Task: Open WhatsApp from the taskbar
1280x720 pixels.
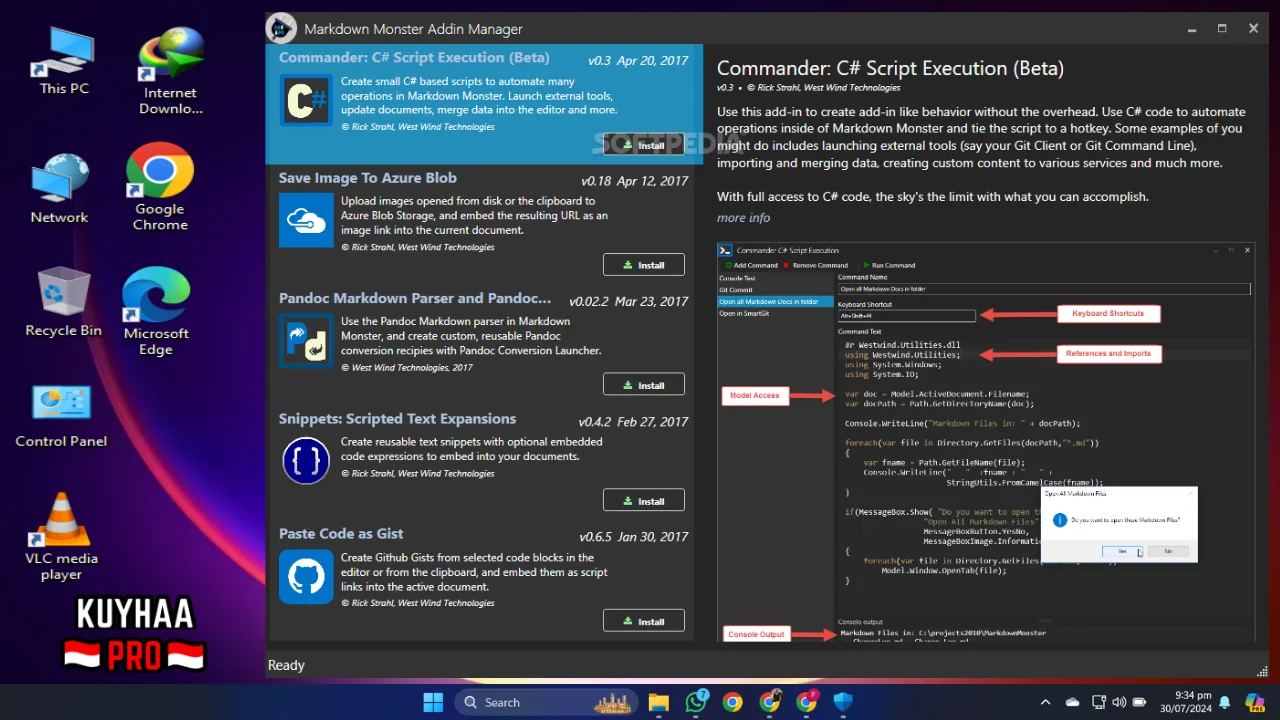Action: [x=696, y=702]
